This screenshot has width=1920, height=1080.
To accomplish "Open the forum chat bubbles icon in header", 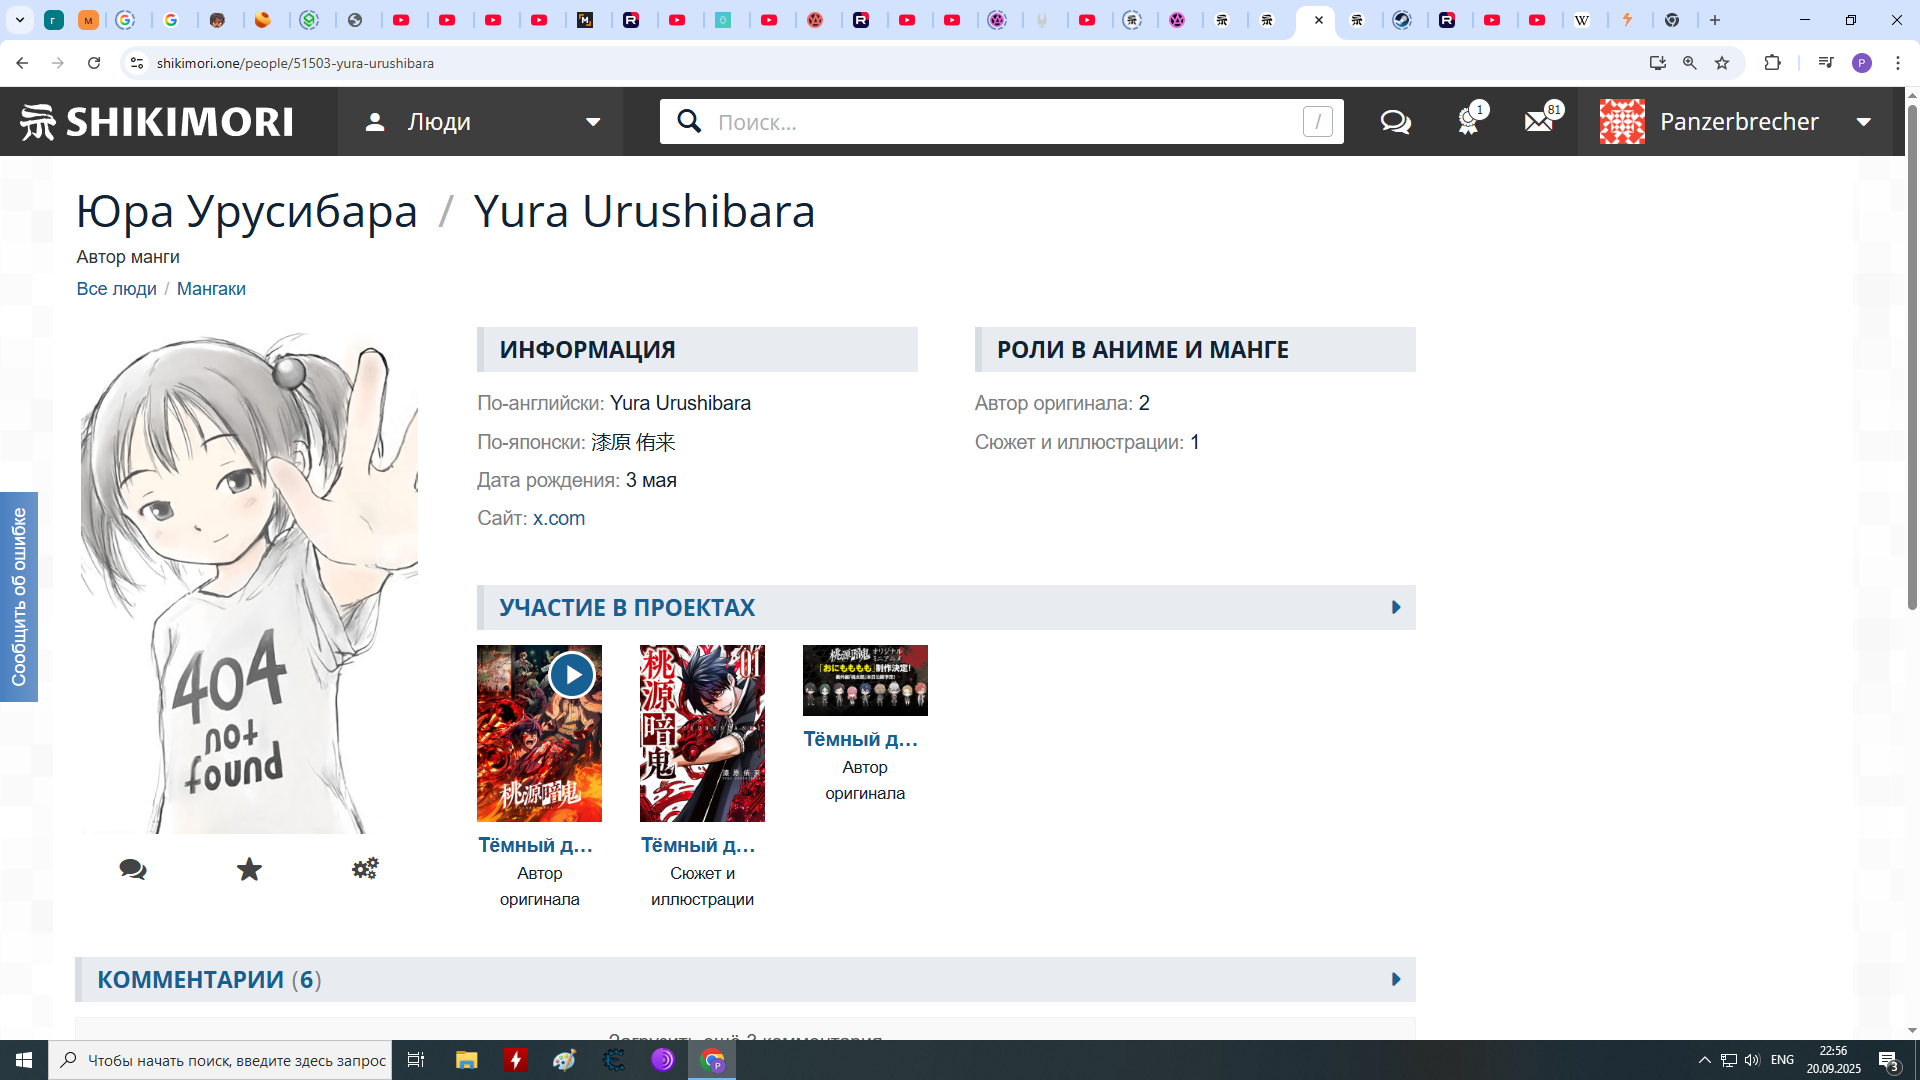I will (x=1395, y=122).
